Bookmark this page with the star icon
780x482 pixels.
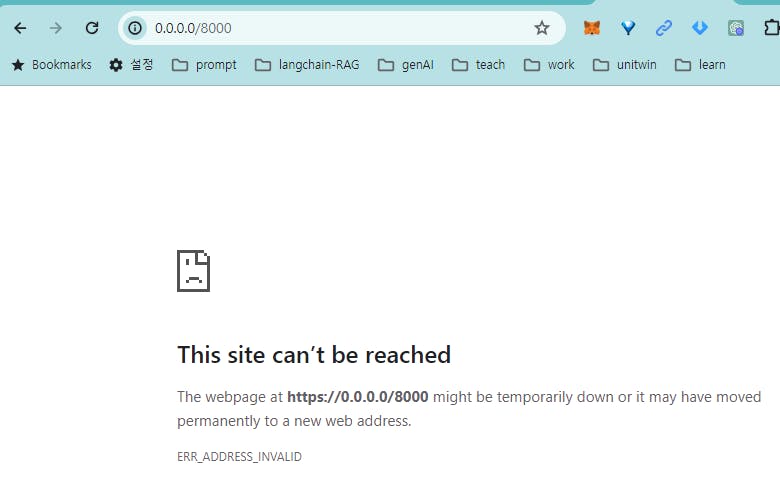point(542,28)
